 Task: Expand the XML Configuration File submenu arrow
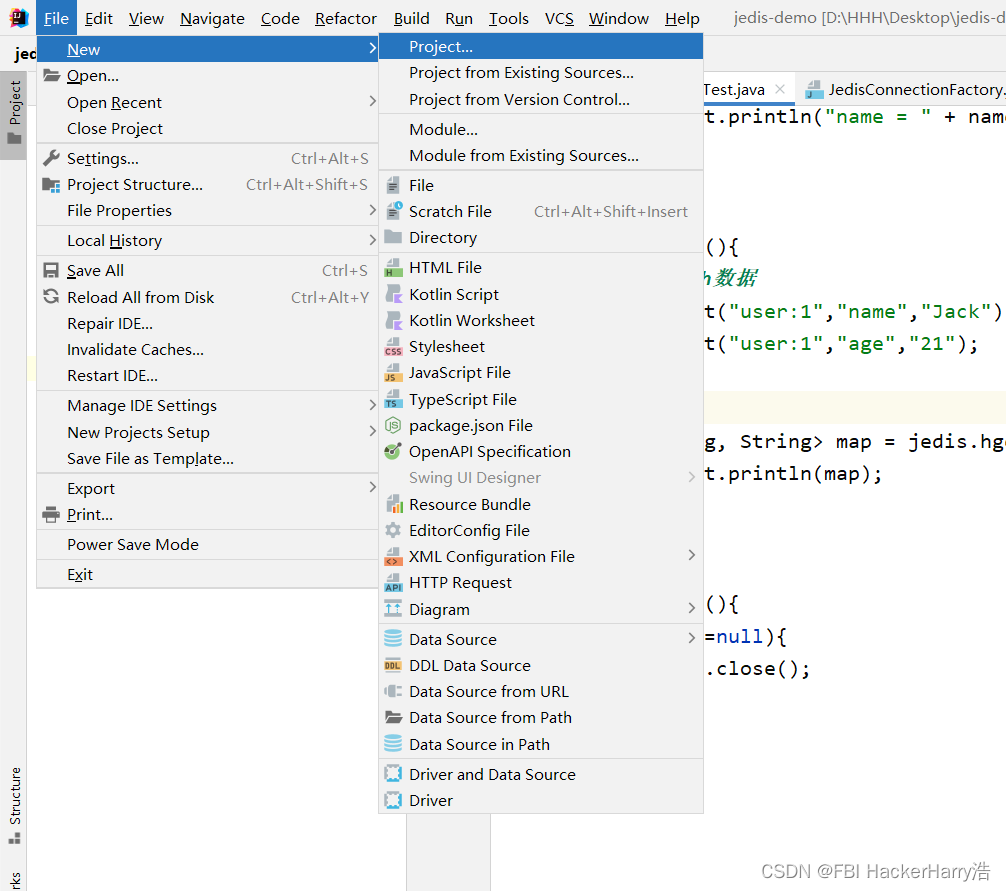coord(691,555)
